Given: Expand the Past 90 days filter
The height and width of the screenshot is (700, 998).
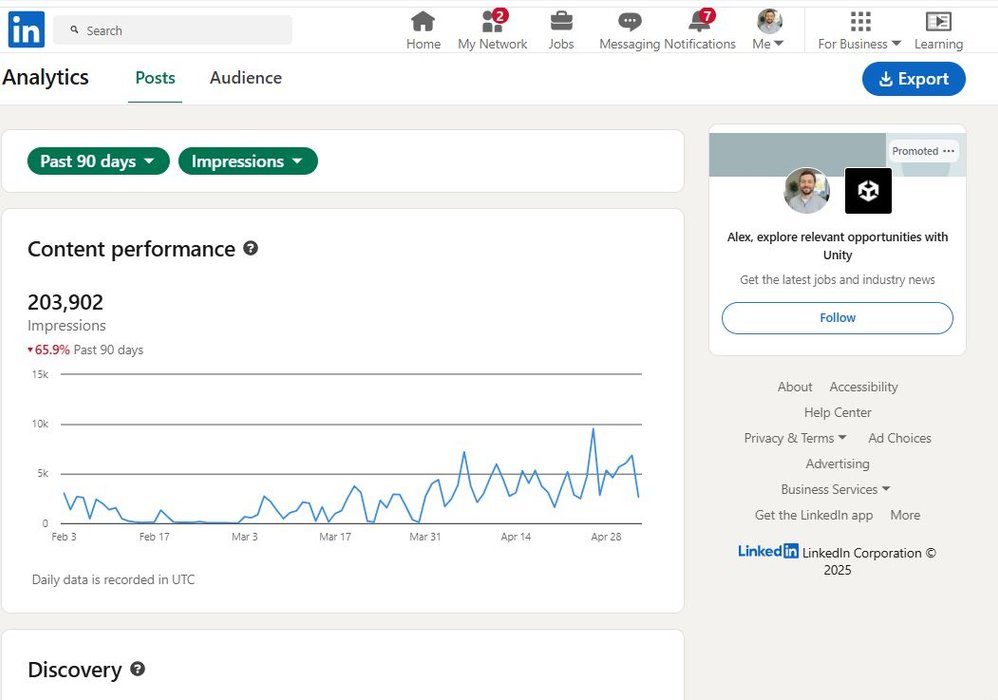Looking at the screenshot, I should tap(98, 161).
